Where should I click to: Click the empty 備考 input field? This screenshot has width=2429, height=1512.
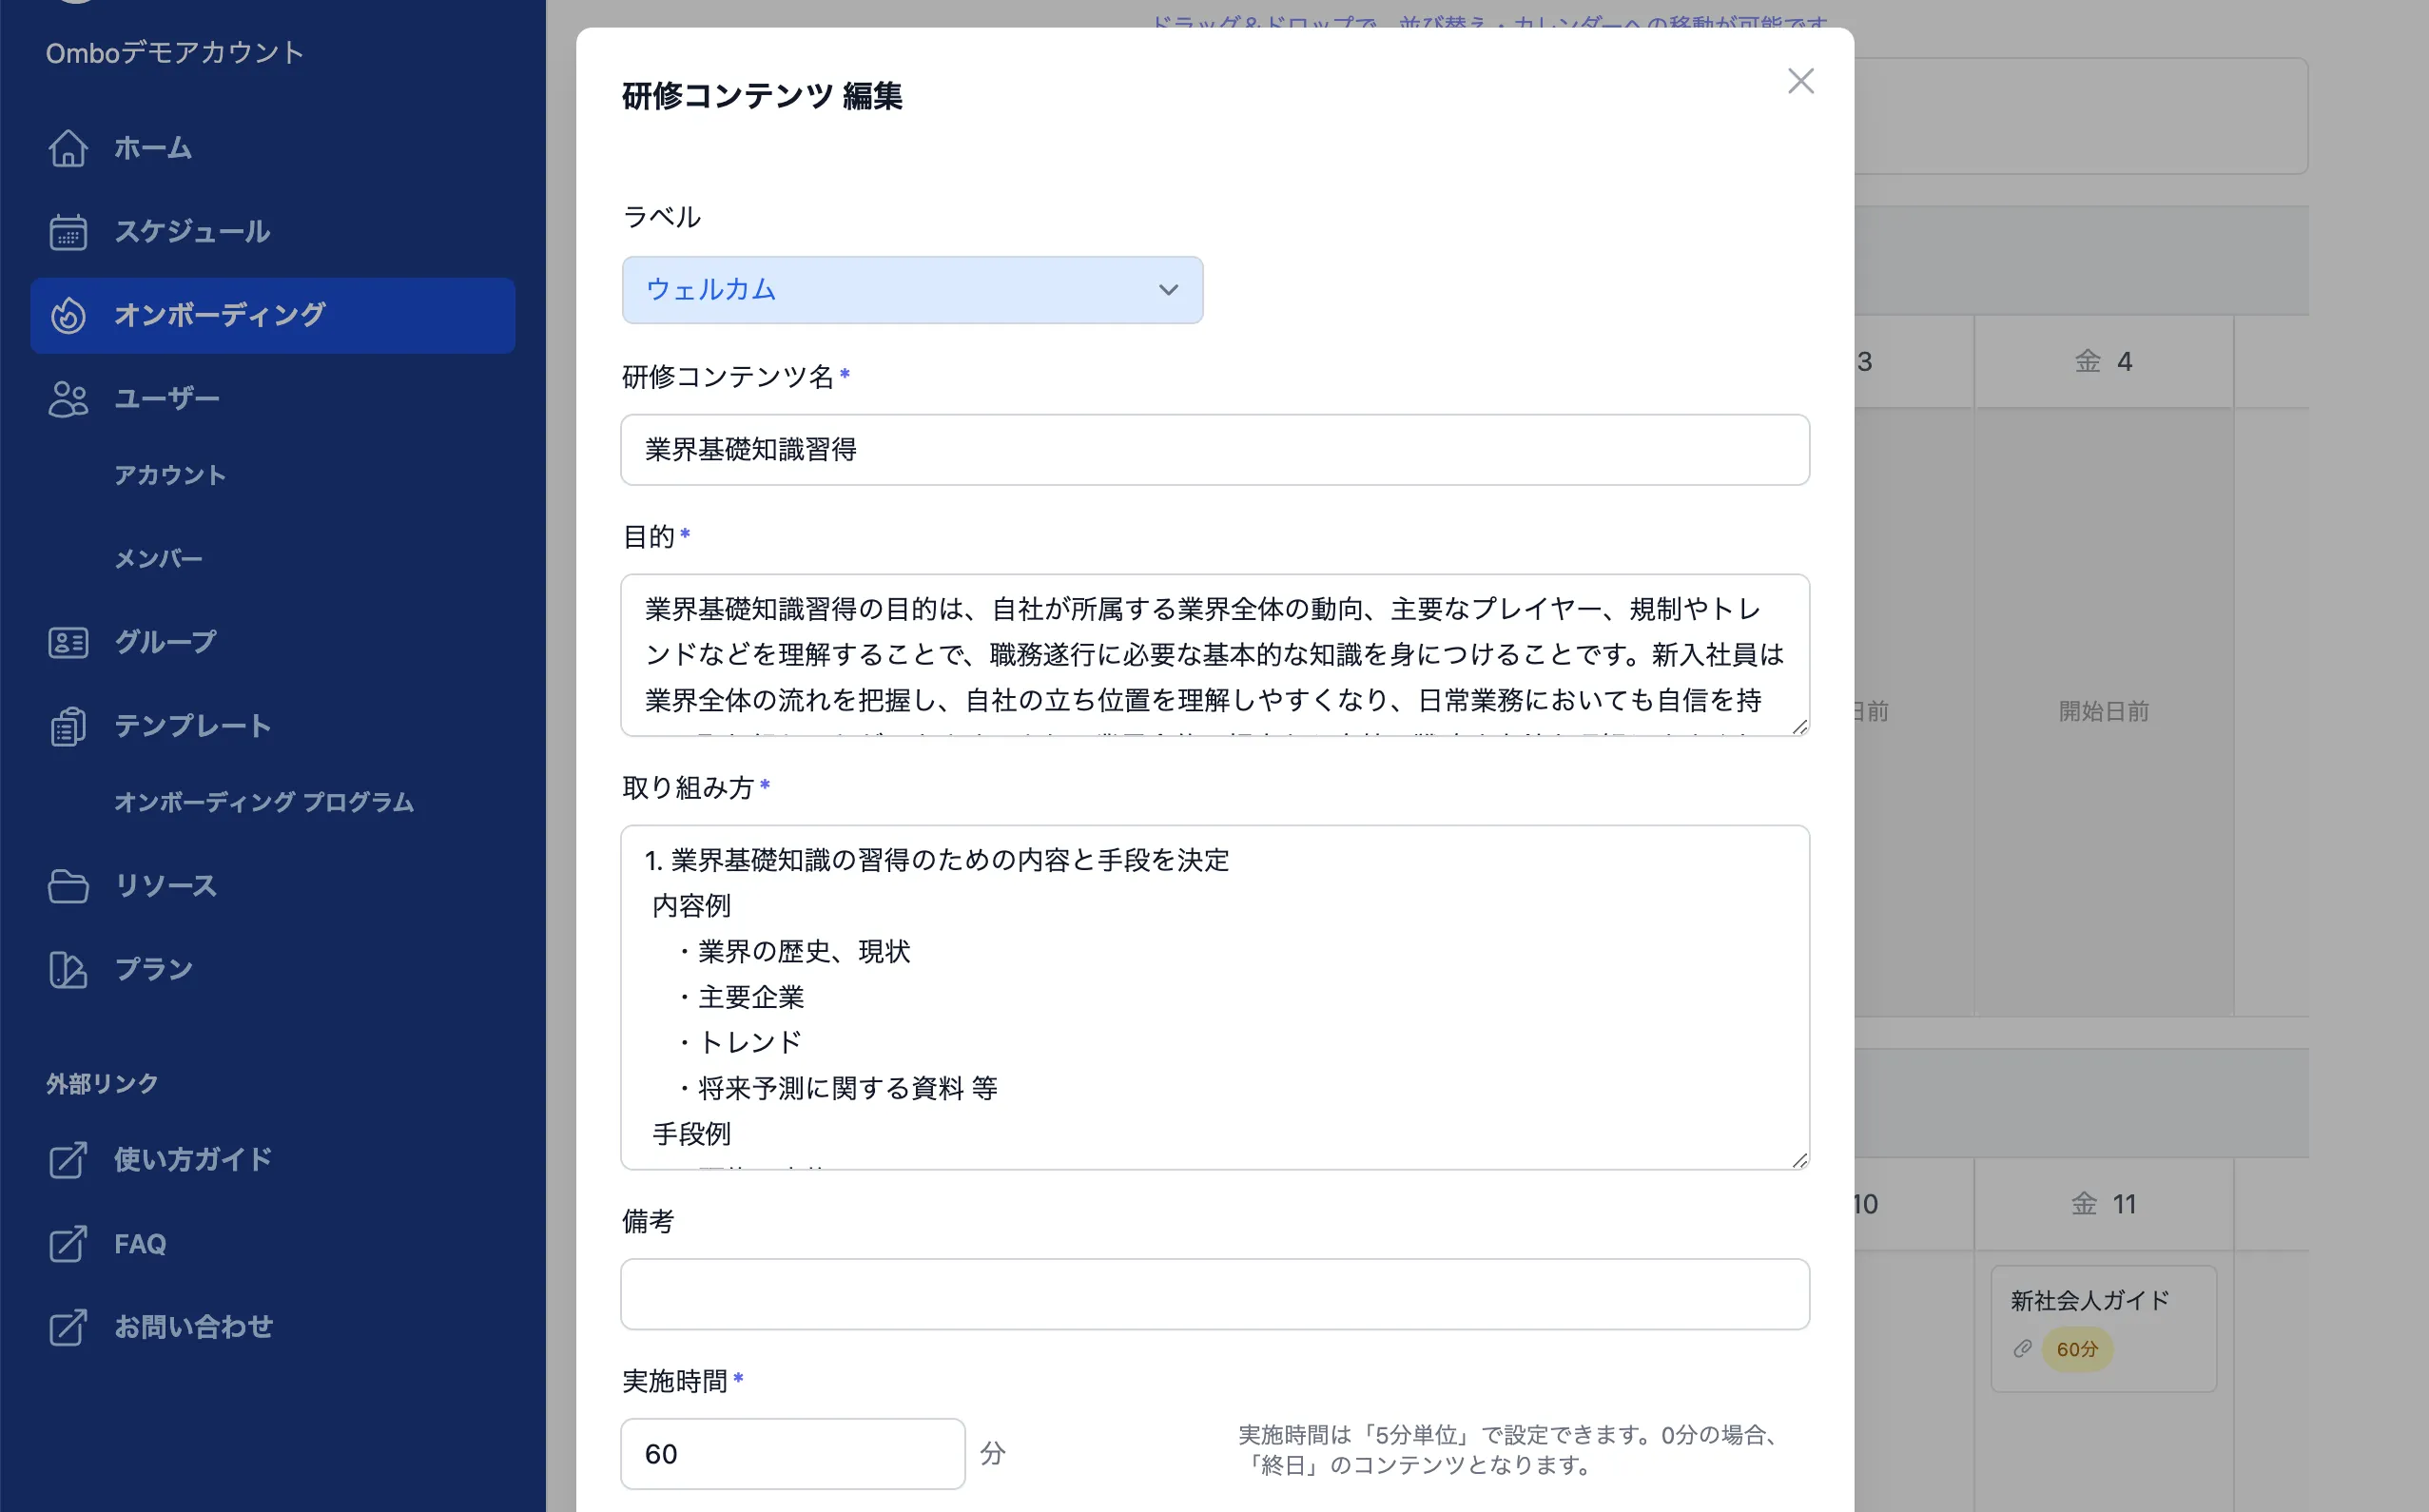coord(1215,1294)
